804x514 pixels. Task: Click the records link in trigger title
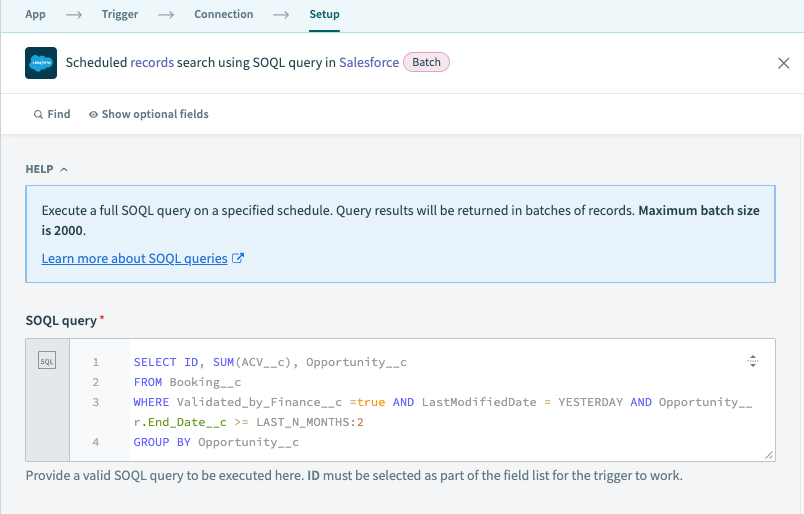coord(152,63)
